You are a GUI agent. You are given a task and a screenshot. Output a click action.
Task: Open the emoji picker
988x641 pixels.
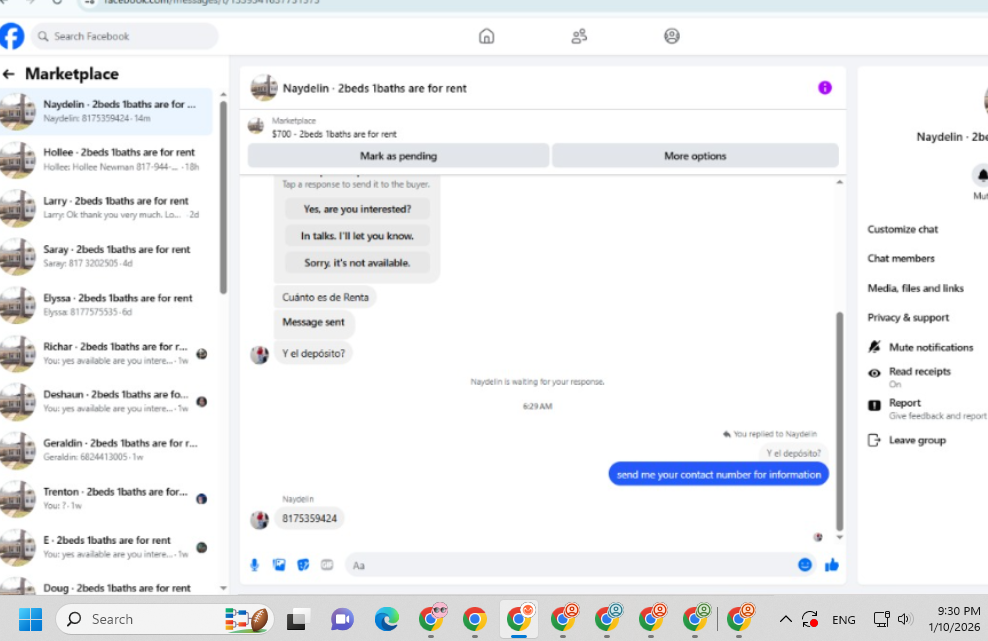coord(805,565)
